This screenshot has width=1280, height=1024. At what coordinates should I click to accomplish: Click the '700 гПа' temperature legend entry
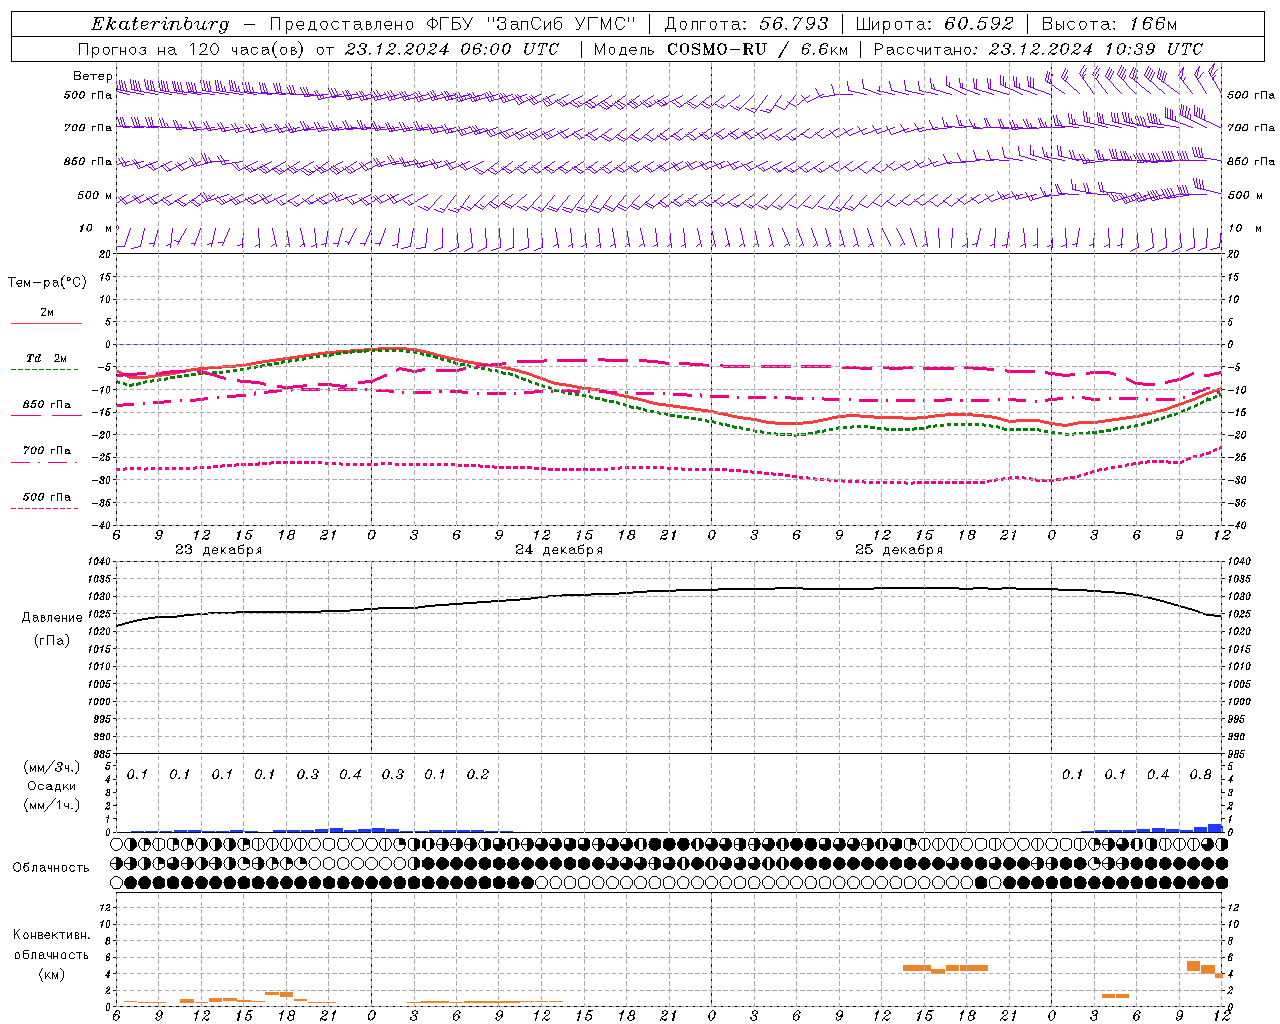47,451
